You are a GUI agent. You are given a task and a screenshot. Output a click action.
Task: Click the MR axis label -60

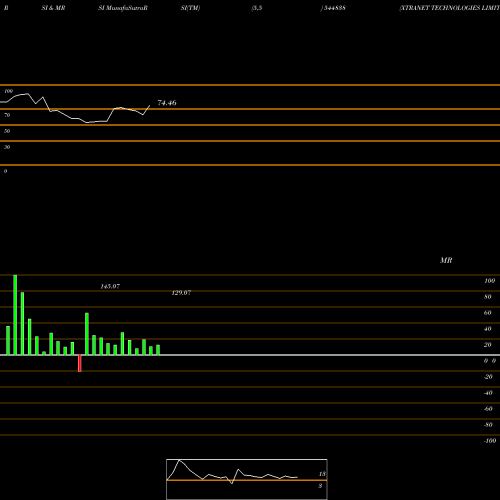point(488,409)
